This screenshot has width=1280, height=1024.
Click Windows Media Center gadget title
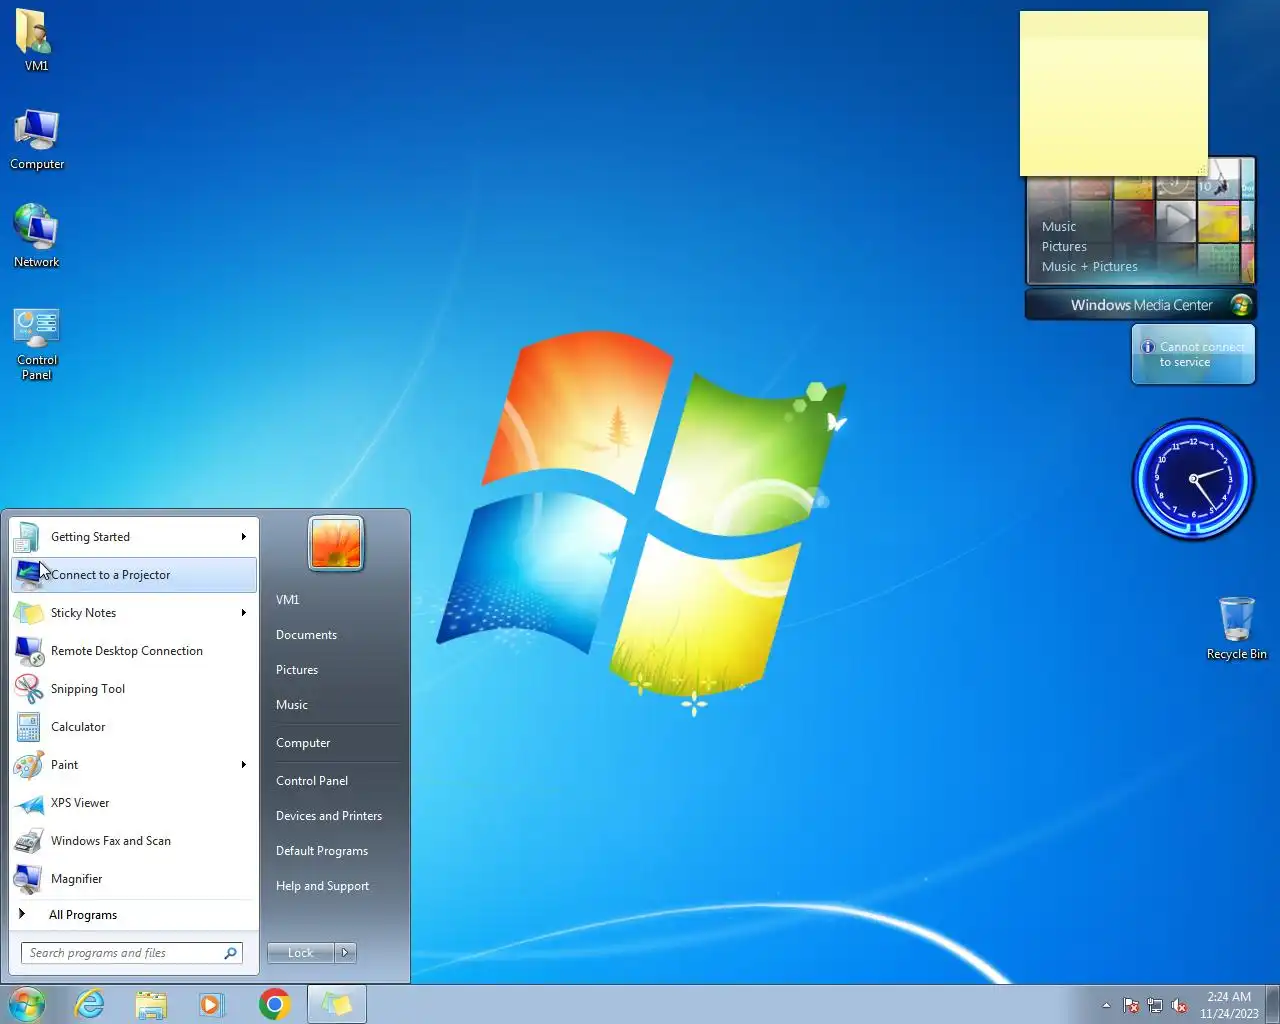pos(1141,305)
